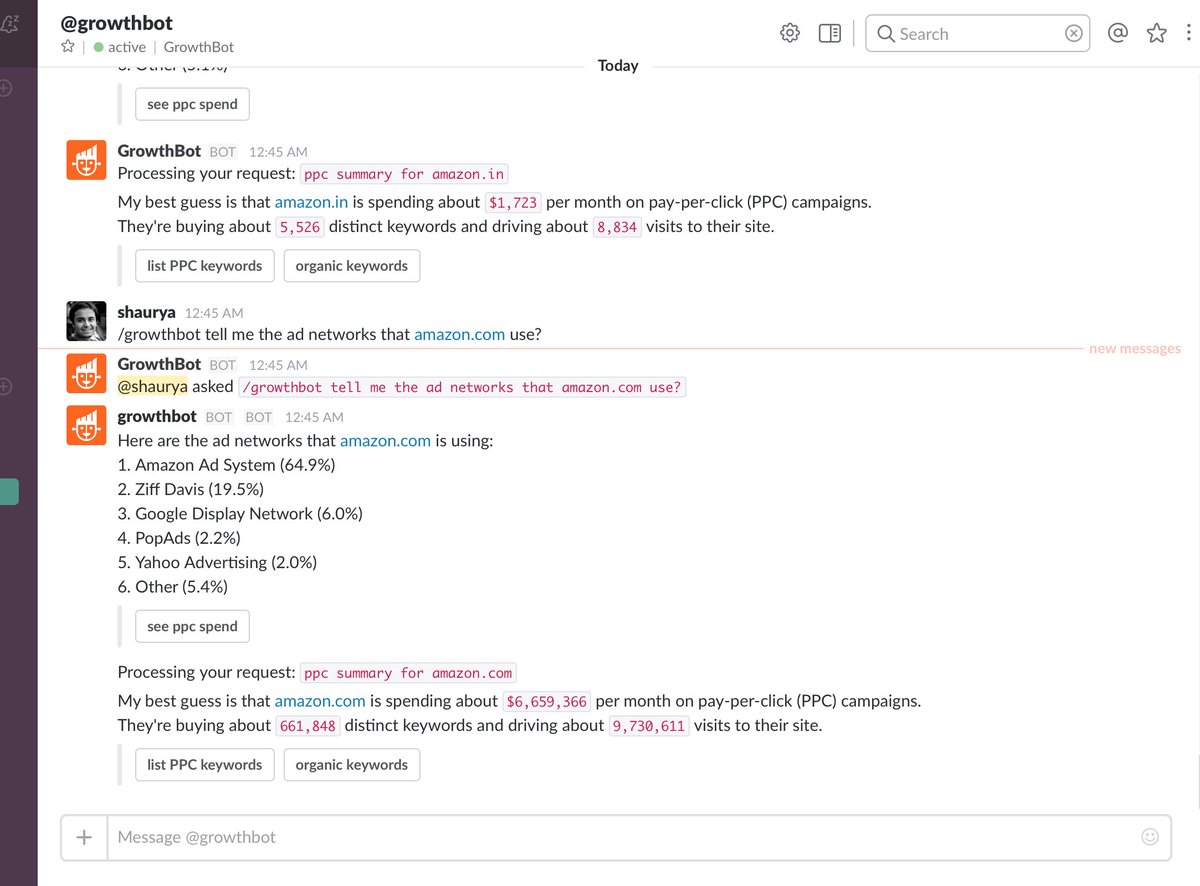Click 'ppc summary for amazon.com' code snippet
This screenshot has width=1200, height=886.
[x=408, y=673]
